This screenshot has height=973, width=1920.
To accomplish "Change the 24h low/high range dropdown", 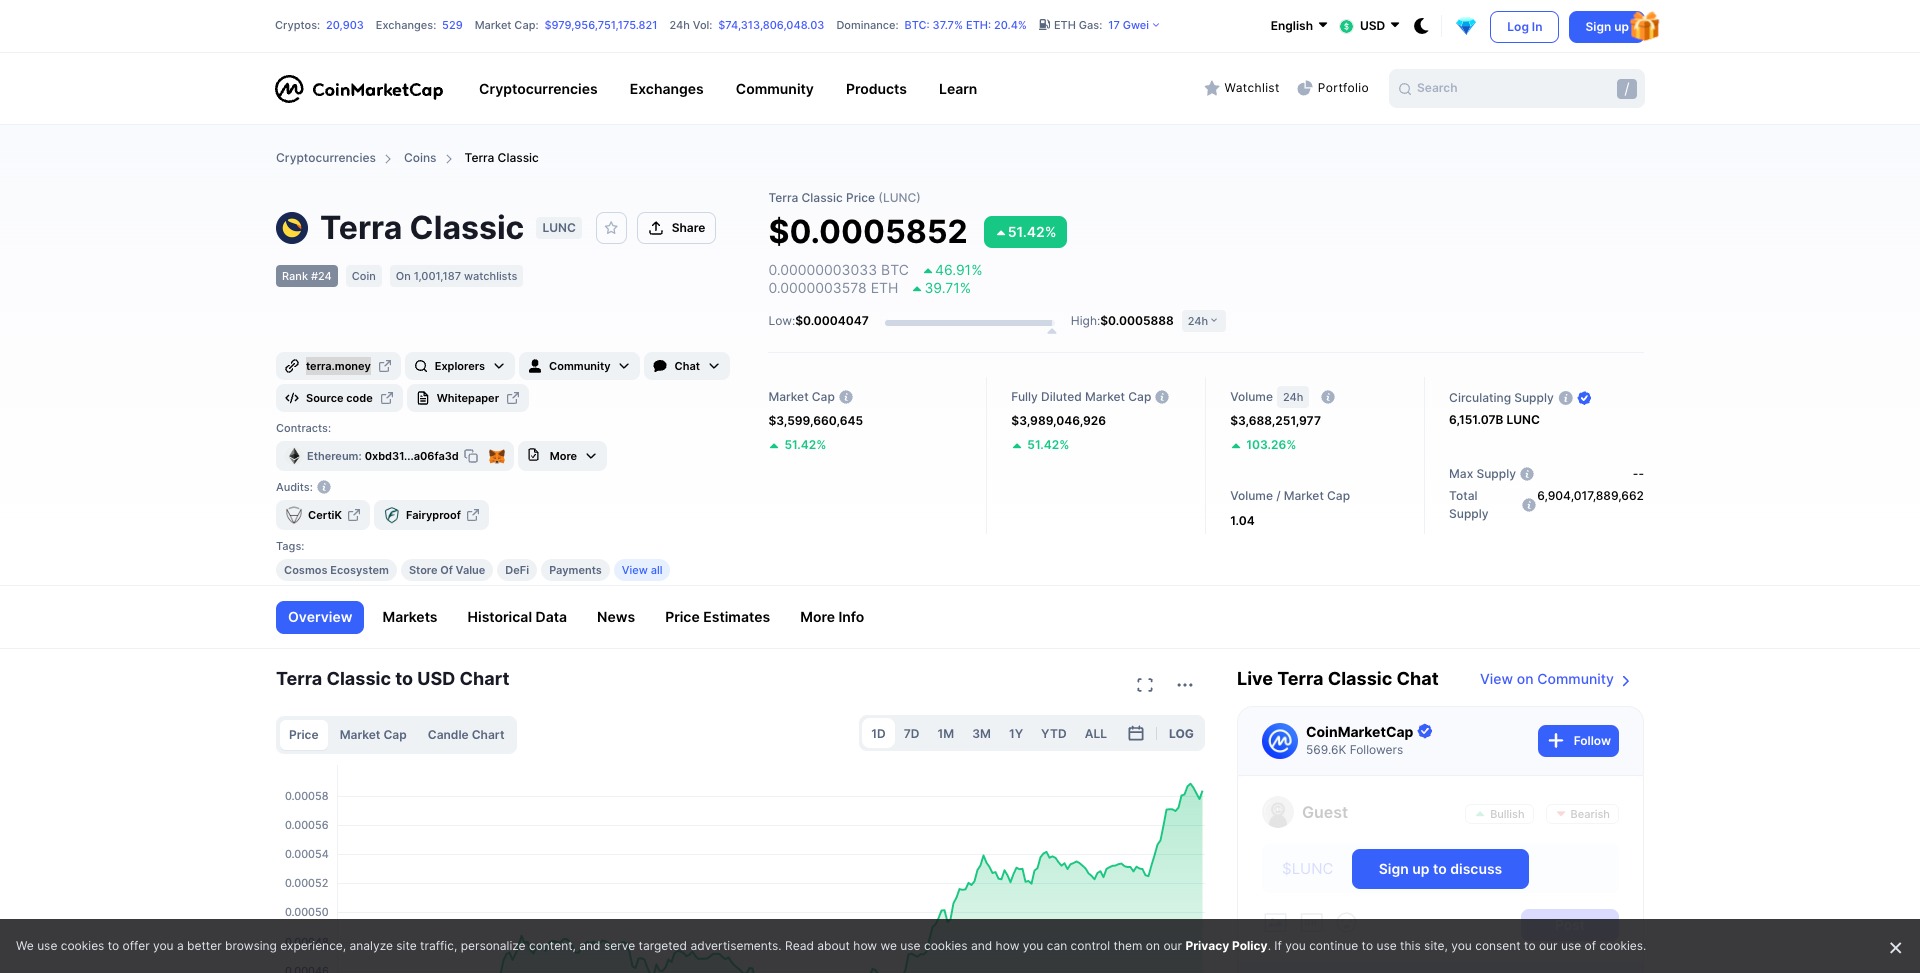I will (x=1203, y=321).
